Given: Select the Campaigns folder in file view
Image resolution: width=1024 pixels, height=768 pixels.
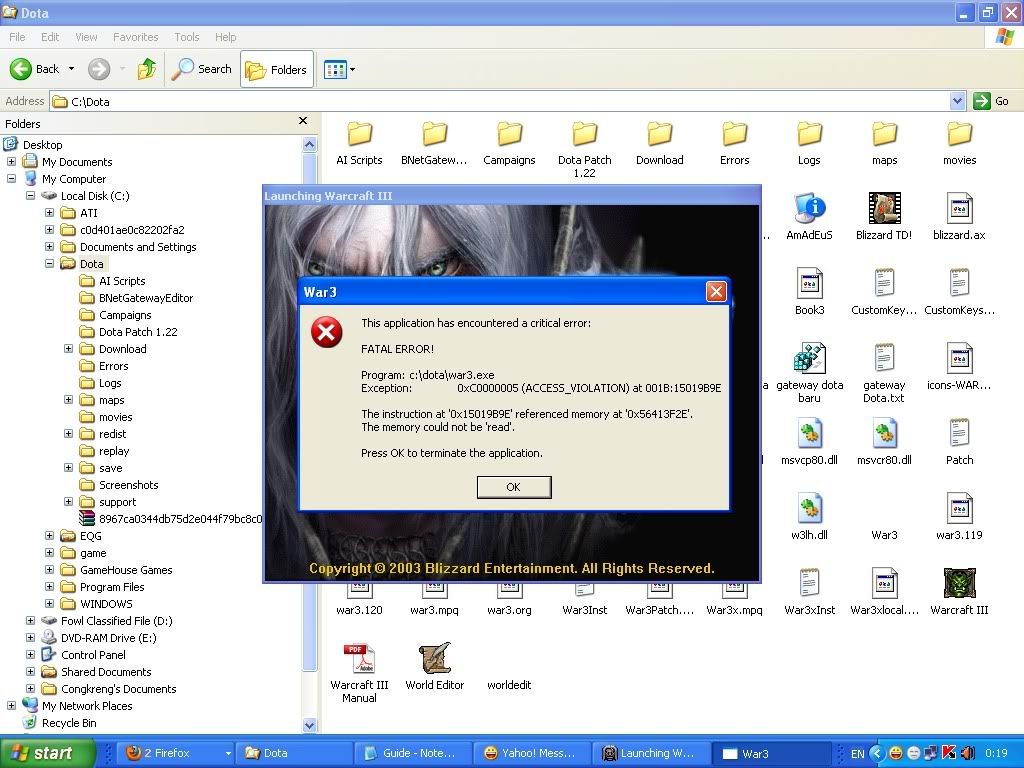Looking at the screenshot, I should 509,133.
